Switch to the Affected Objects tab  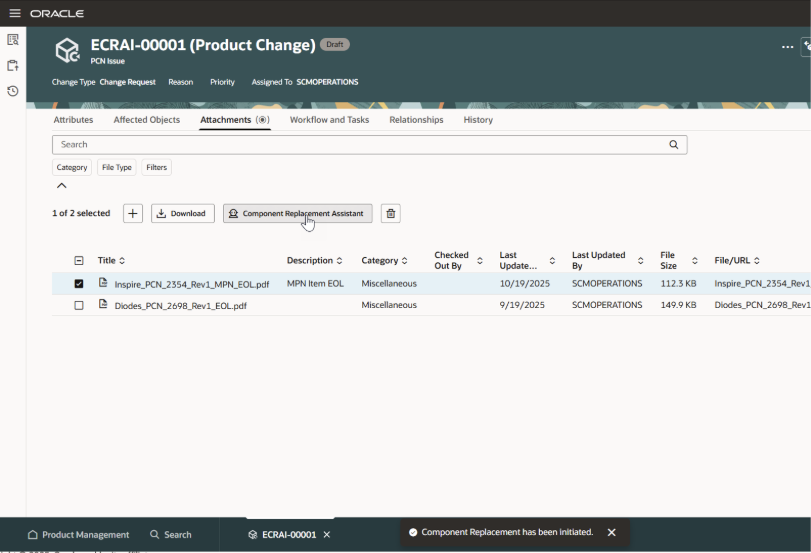click(147, 120)
